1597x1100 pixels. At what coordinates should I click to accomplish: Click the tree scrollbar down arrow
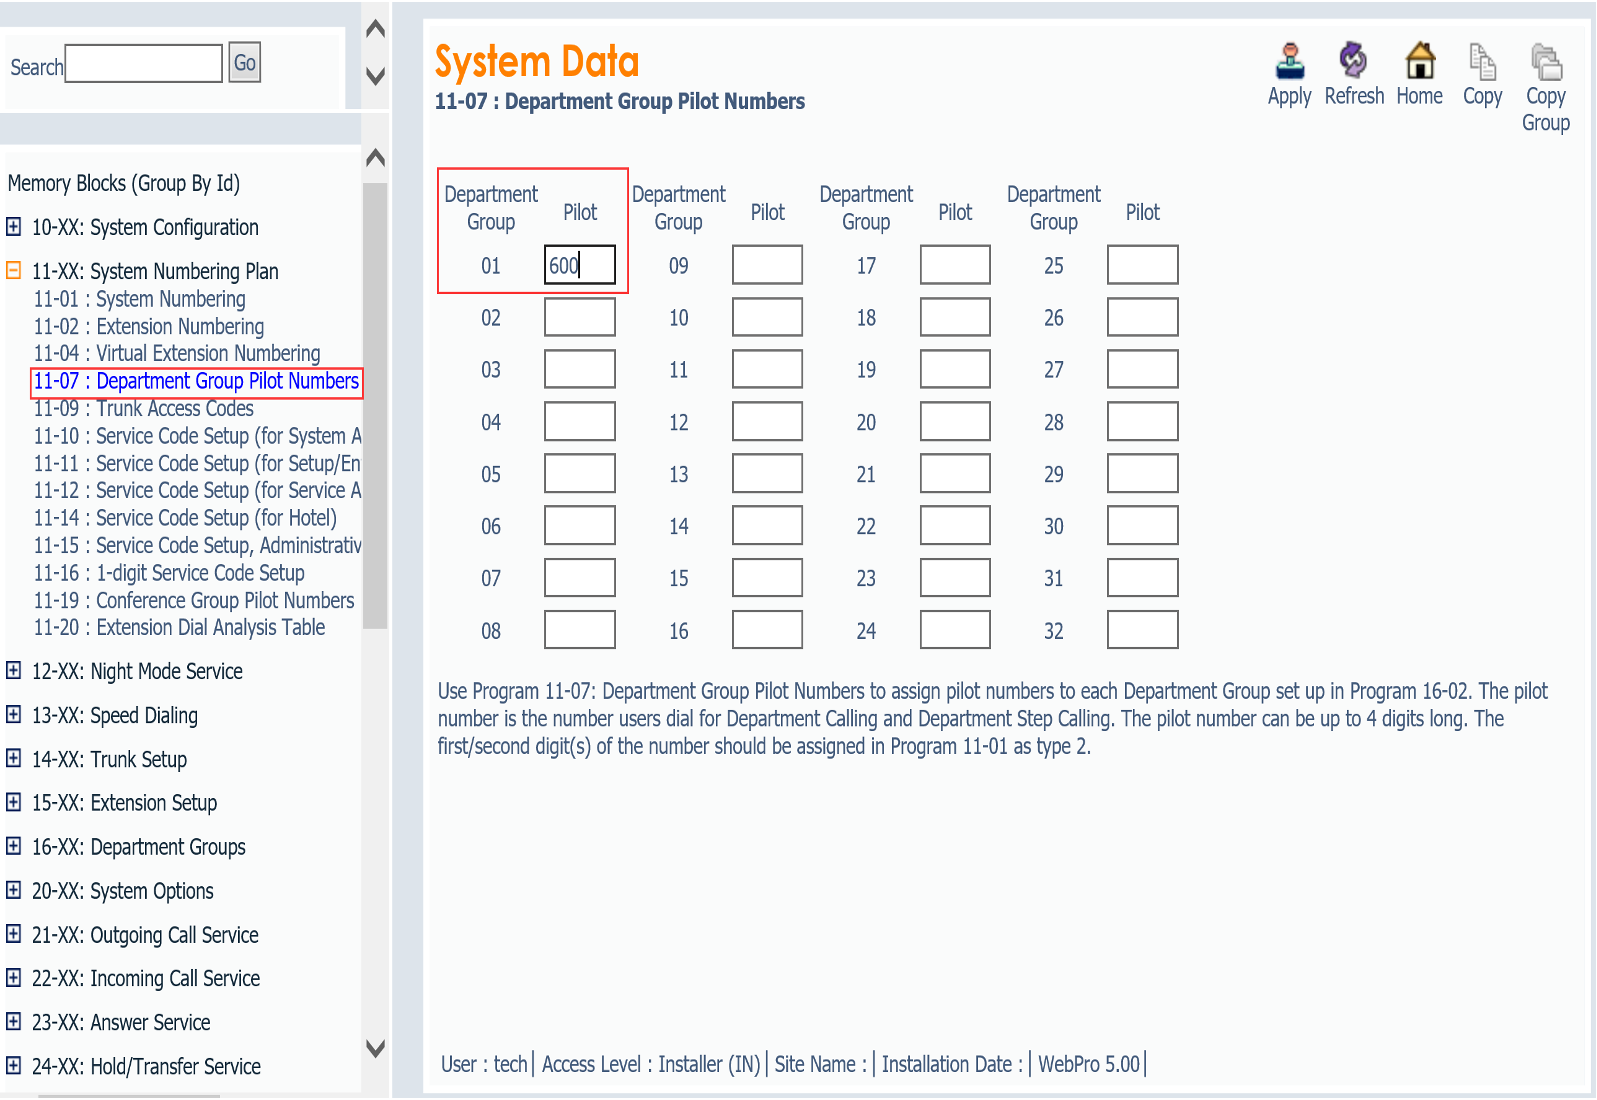point(376,1048)
